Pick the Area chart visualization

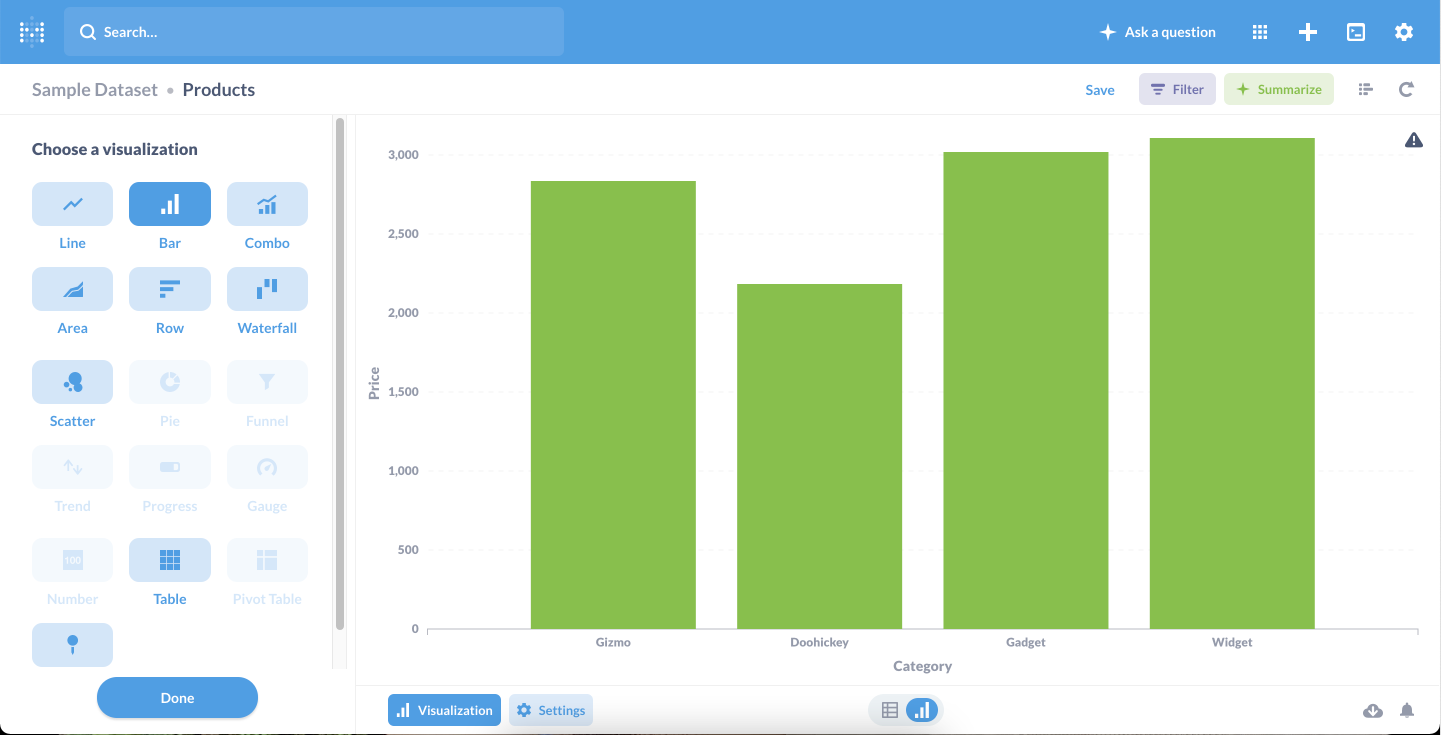tap(72, 289)
